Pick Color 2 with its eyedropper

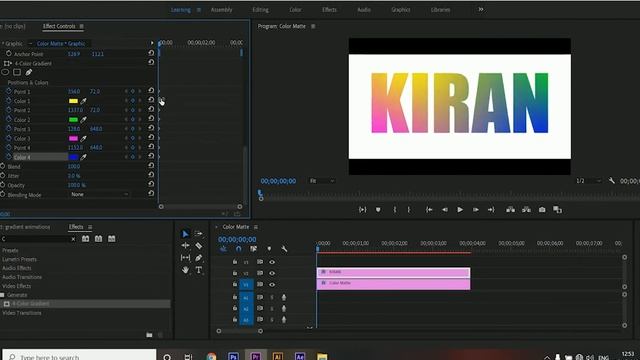tap(83, 120)
